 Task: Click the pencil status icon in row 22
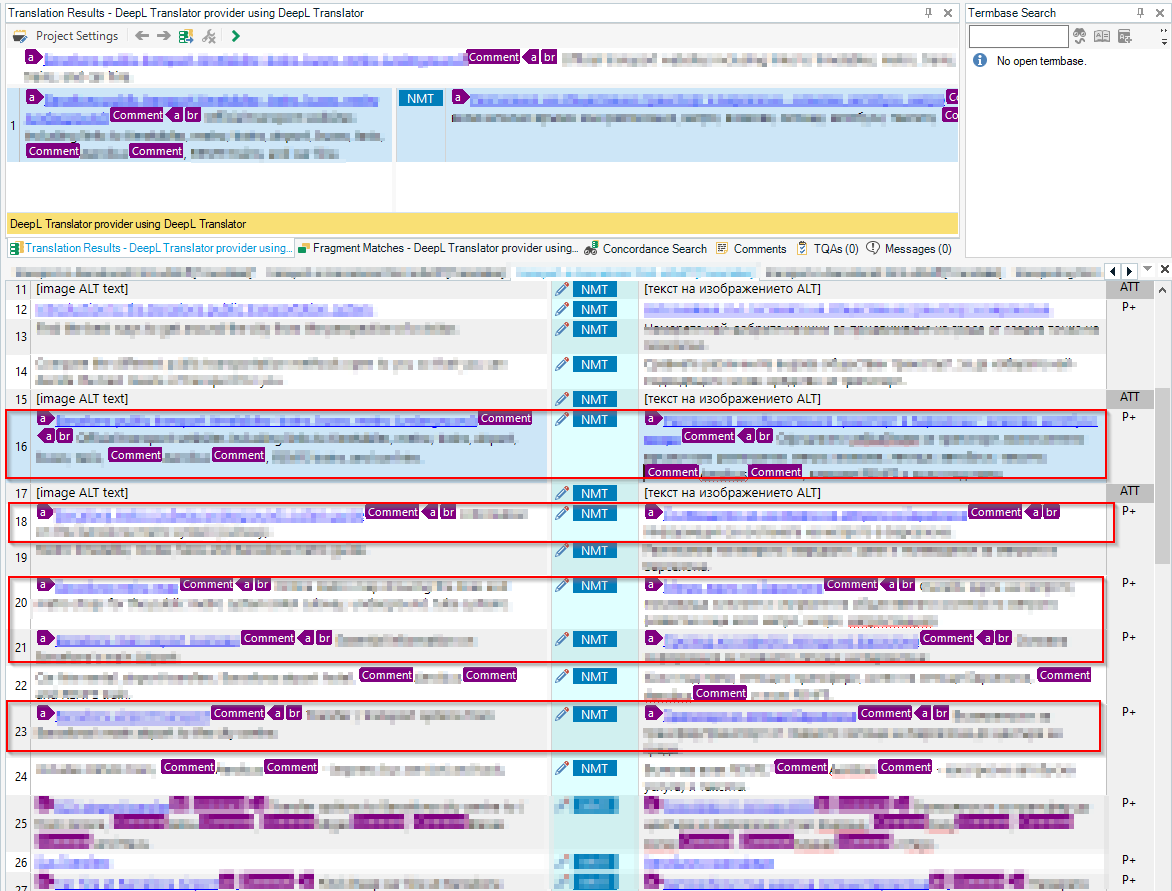pyautogui.click(x=562, y=676)
